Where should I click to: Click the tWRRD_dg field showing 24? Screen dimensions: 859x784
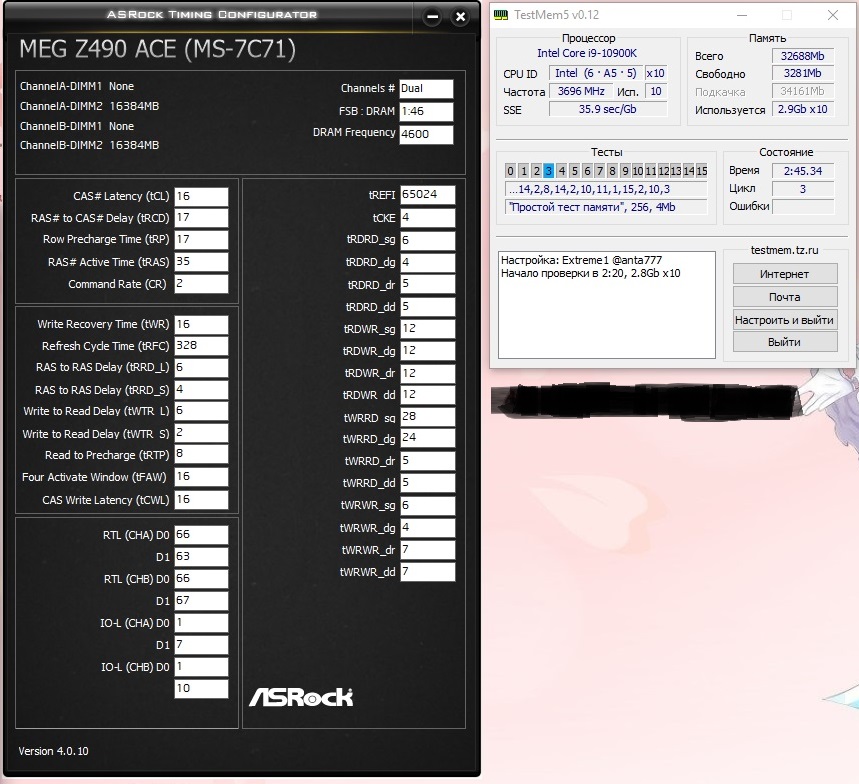click(x=427, y=438)
